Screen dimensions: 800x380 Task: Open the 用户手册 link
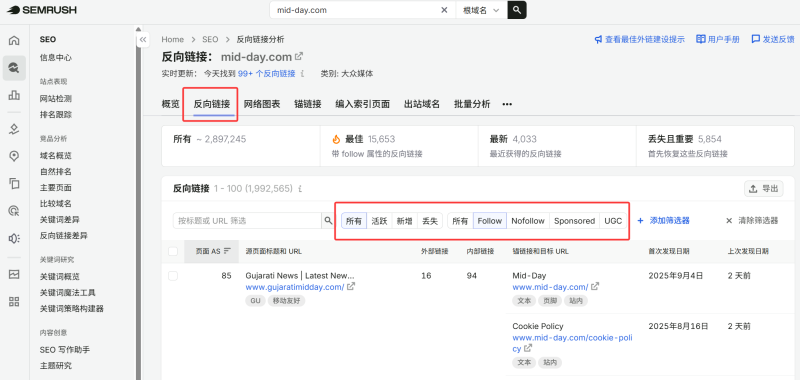point(718,39)
